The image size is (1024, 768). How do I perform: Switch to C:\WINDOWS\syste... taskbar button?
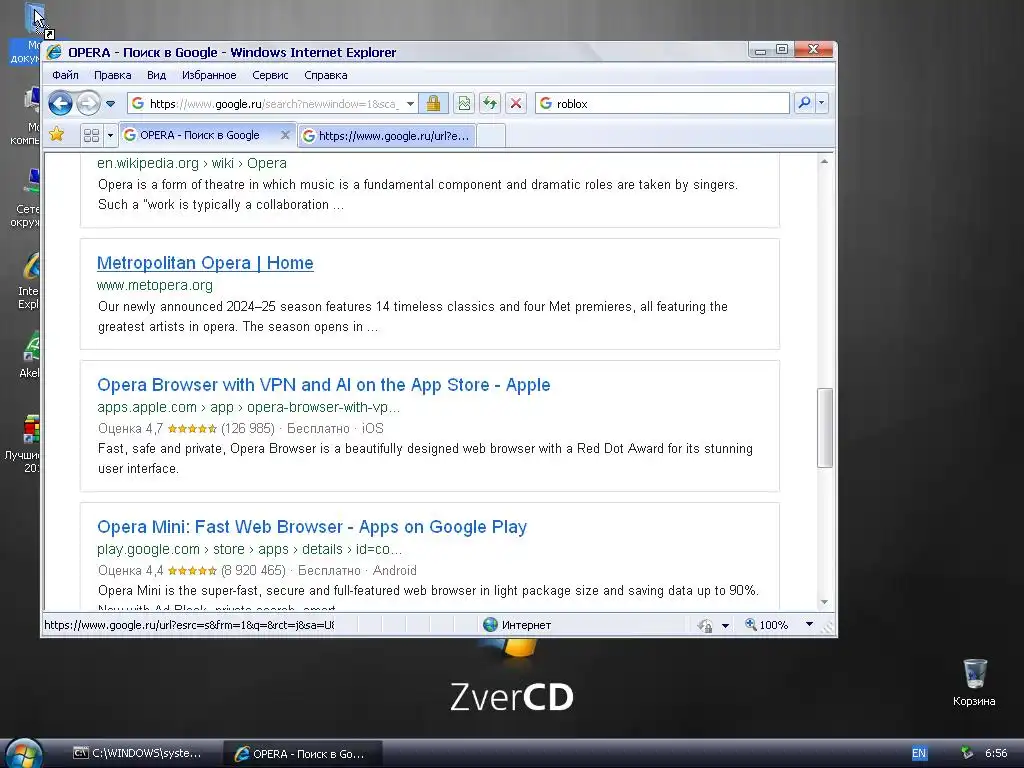coord(137,754)
